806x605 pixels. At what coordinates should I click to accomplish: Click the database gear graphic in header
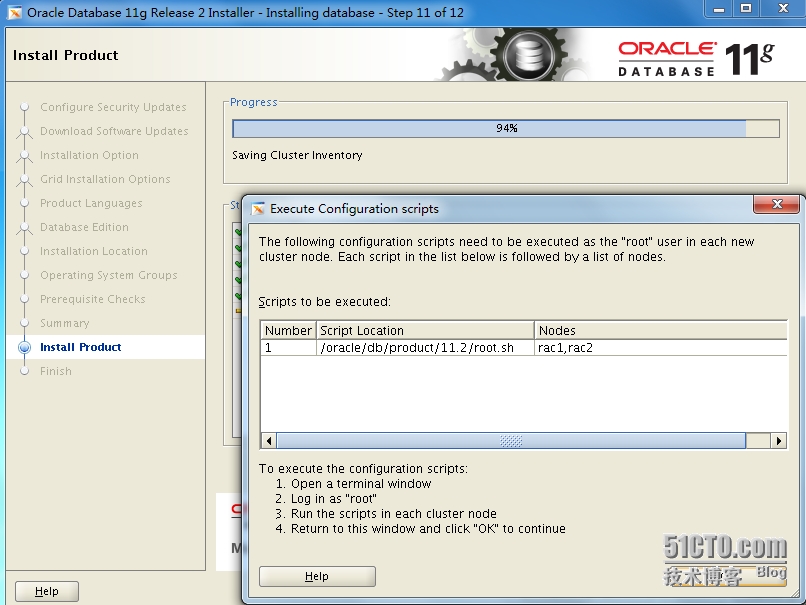click(528, 56)
